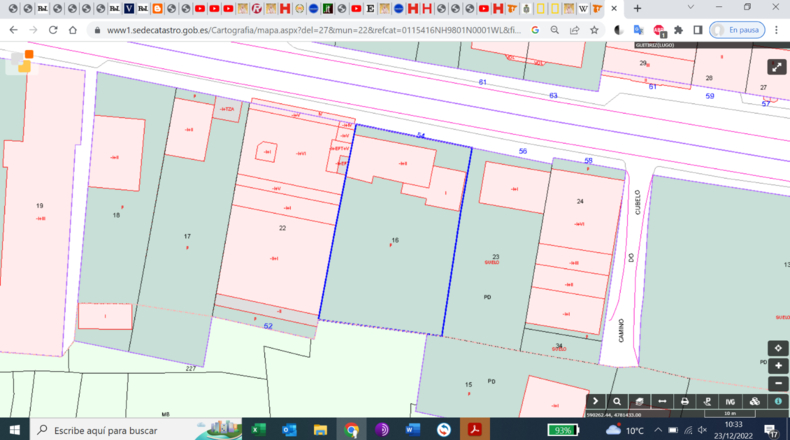Screen dimensions: 790x440
Task: Open the Dark Reader half-moon extension
Action: (618, 30)
